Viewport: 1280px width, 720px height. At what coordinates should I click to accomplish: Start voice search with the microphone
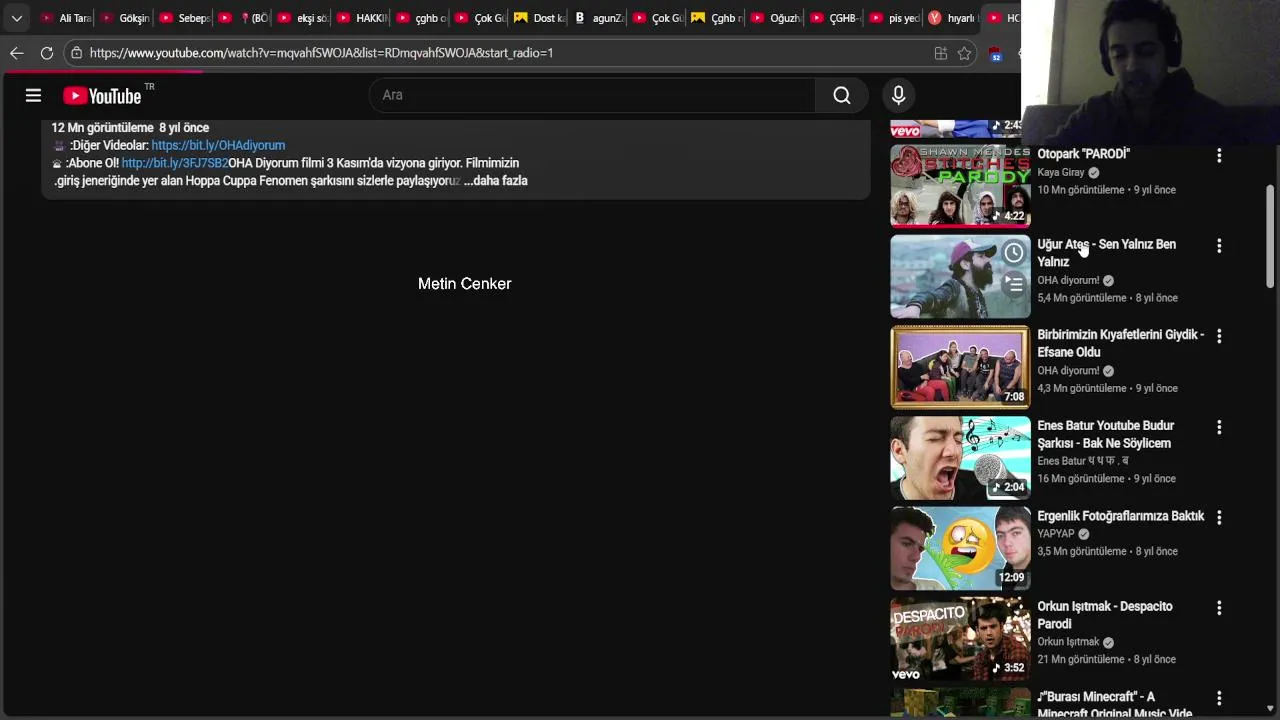898,95
